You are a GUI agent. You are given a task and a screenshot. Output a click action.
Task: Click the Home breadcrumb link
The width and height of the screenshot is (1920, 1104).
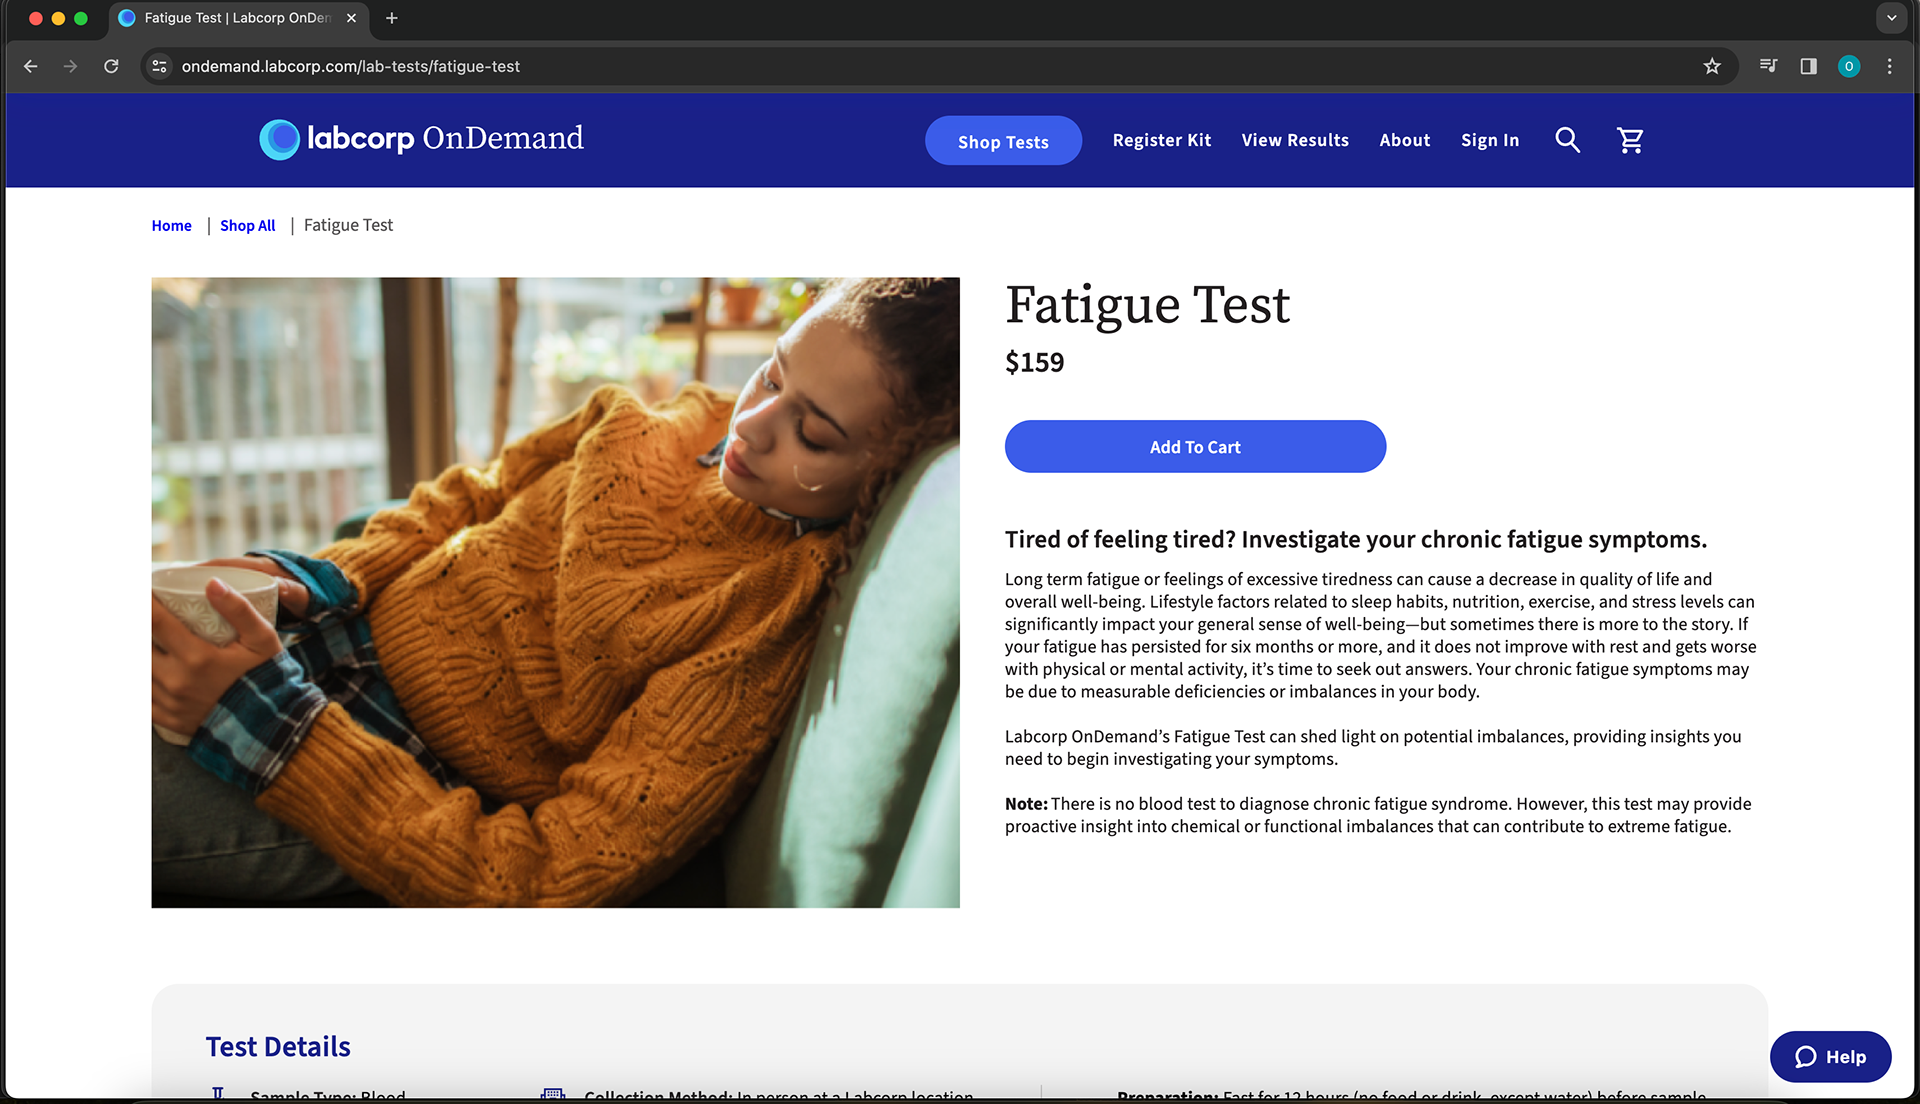click(x=171, y=226)
